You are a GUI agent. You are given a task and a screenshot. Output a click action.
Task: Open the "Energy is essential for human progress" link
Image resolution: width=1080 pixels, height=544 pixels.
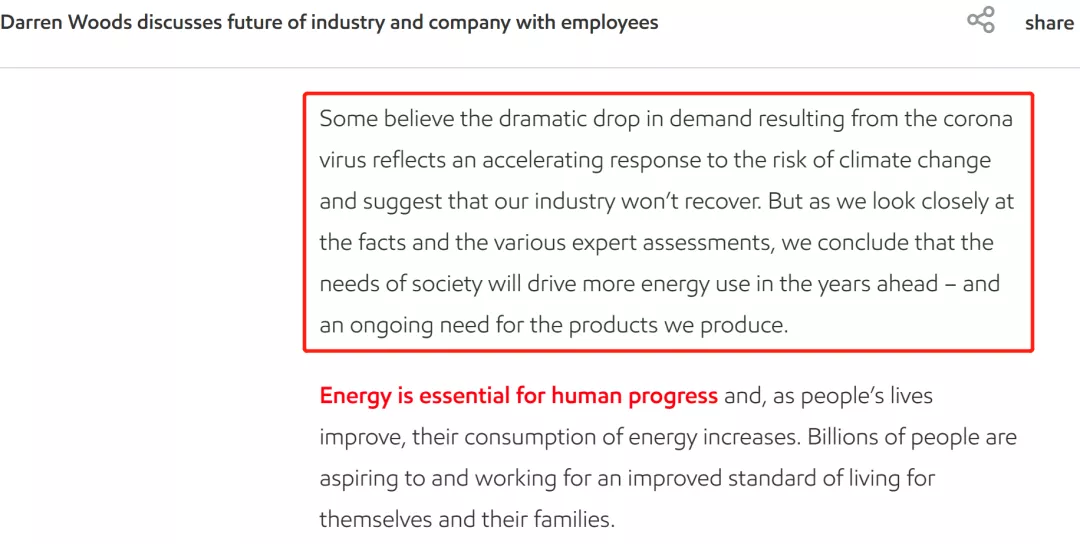click(519, 396)
